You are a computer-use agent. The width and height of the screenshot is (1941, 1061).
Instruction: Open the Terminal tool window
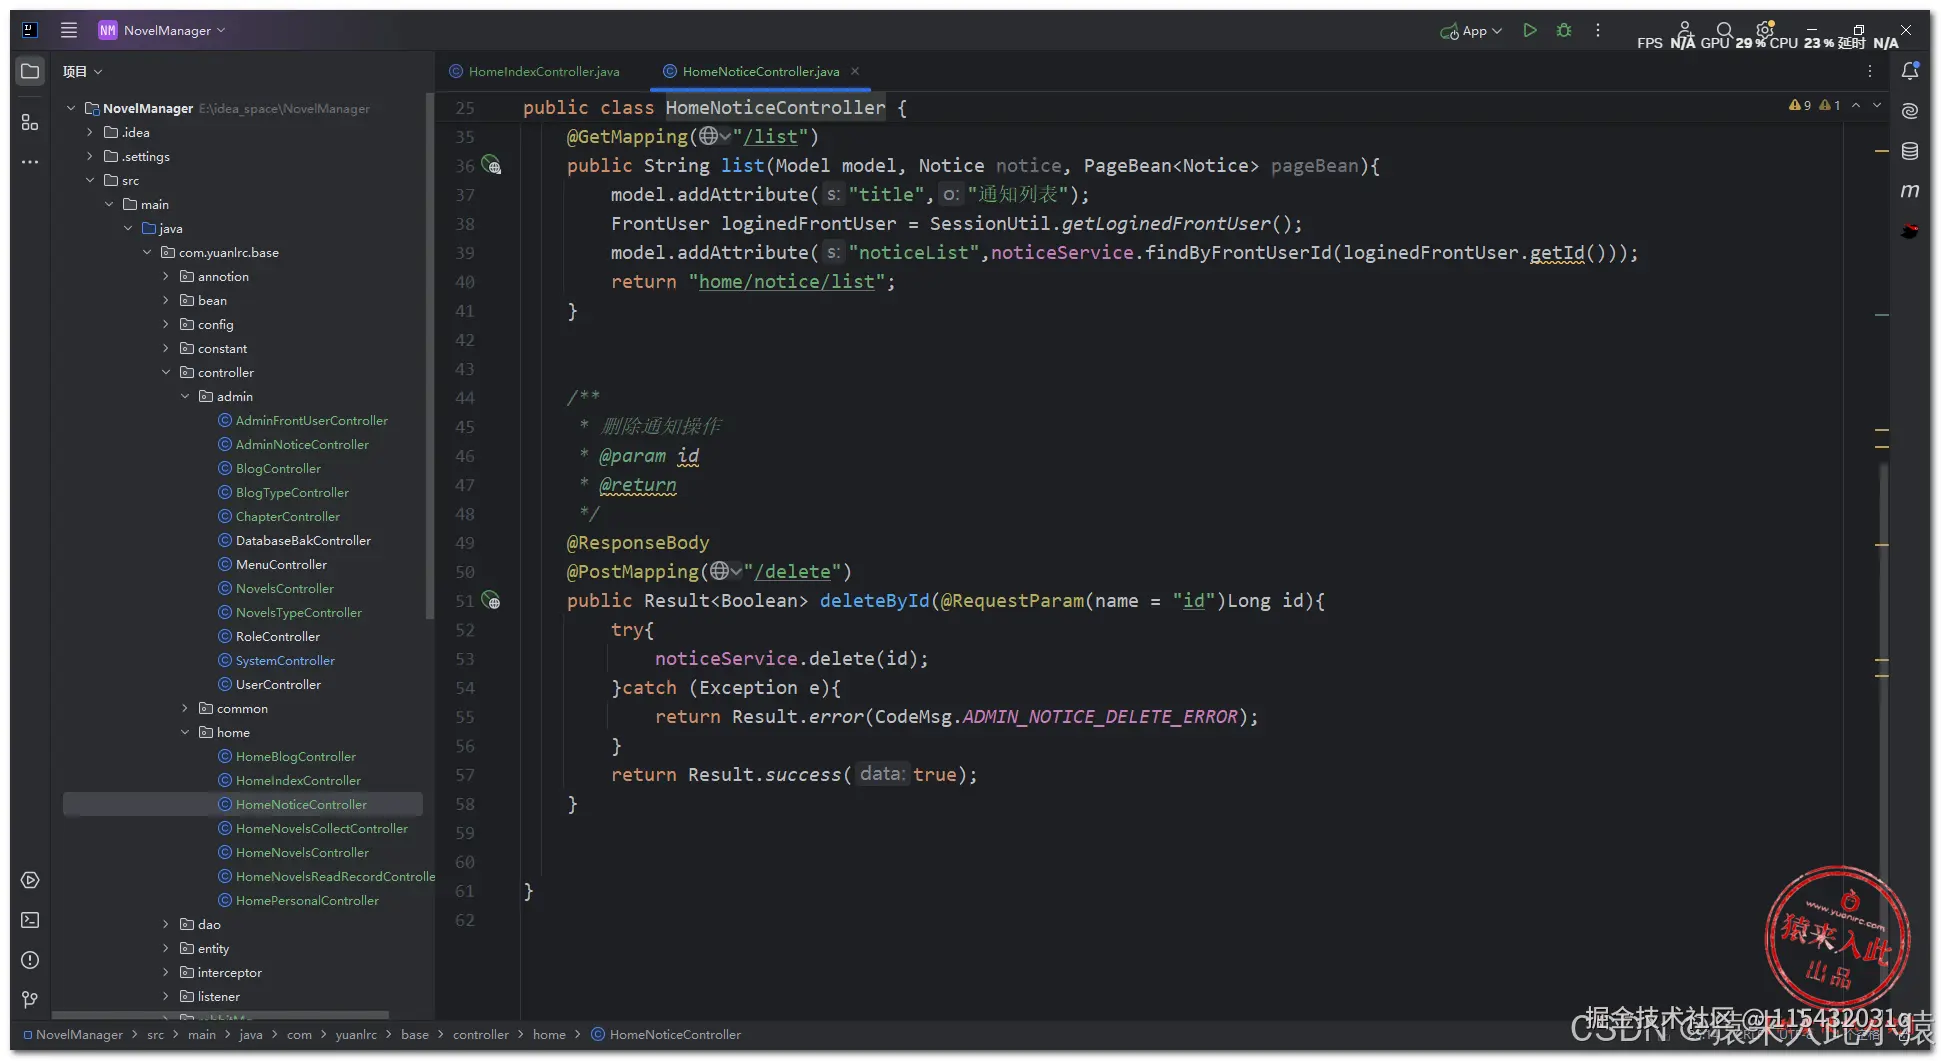(30, 920)
